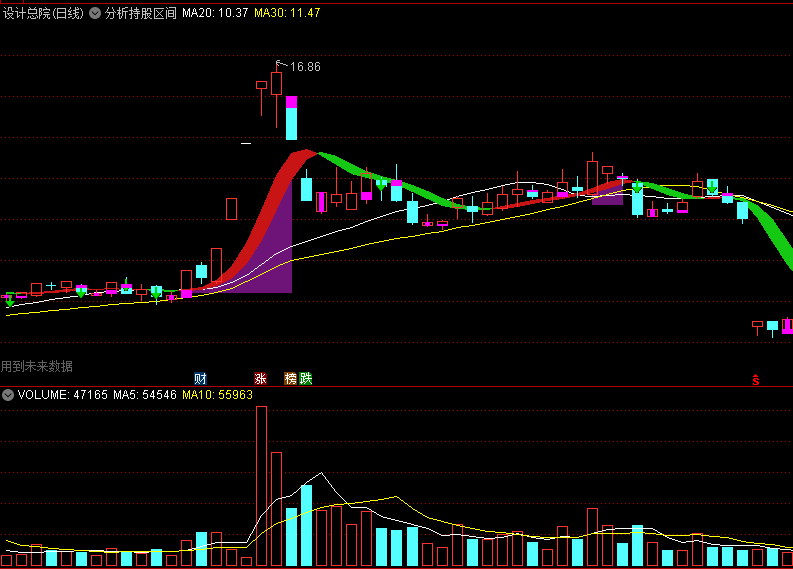The width and height of the screenshot is (793, 569).
Task: Click the 16.86 high price label
Action: (305, 67)
